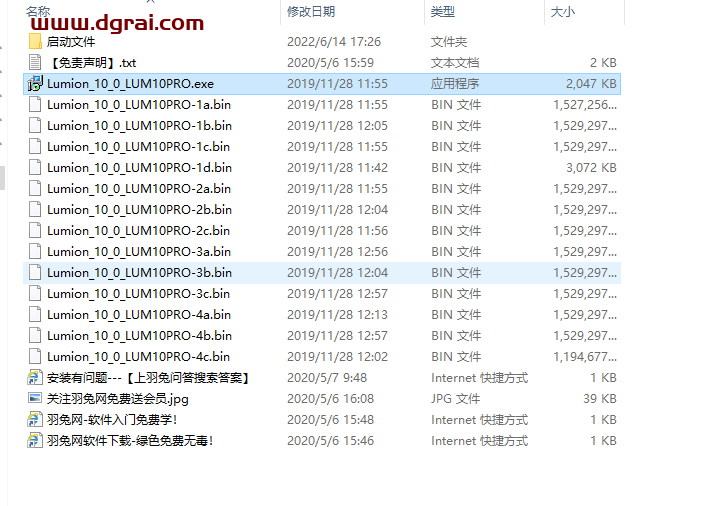720x506 pixels.
Task: Select Lumion_10_0_LUM10PRO-1c.bin file name
Action: click(138, 147)
